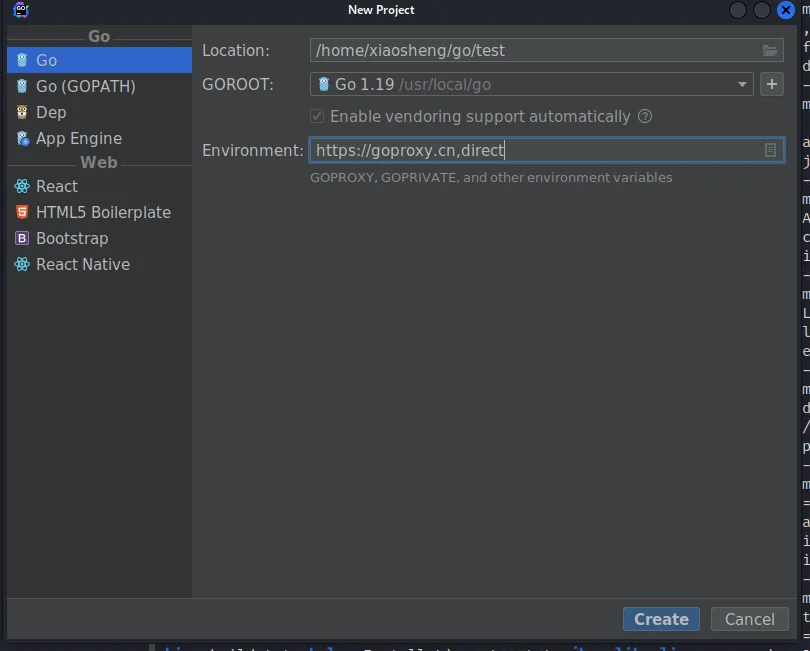Browse for project location folder
Screen dimensions: 810x651
pyautogui.click(x=770, y=51)
